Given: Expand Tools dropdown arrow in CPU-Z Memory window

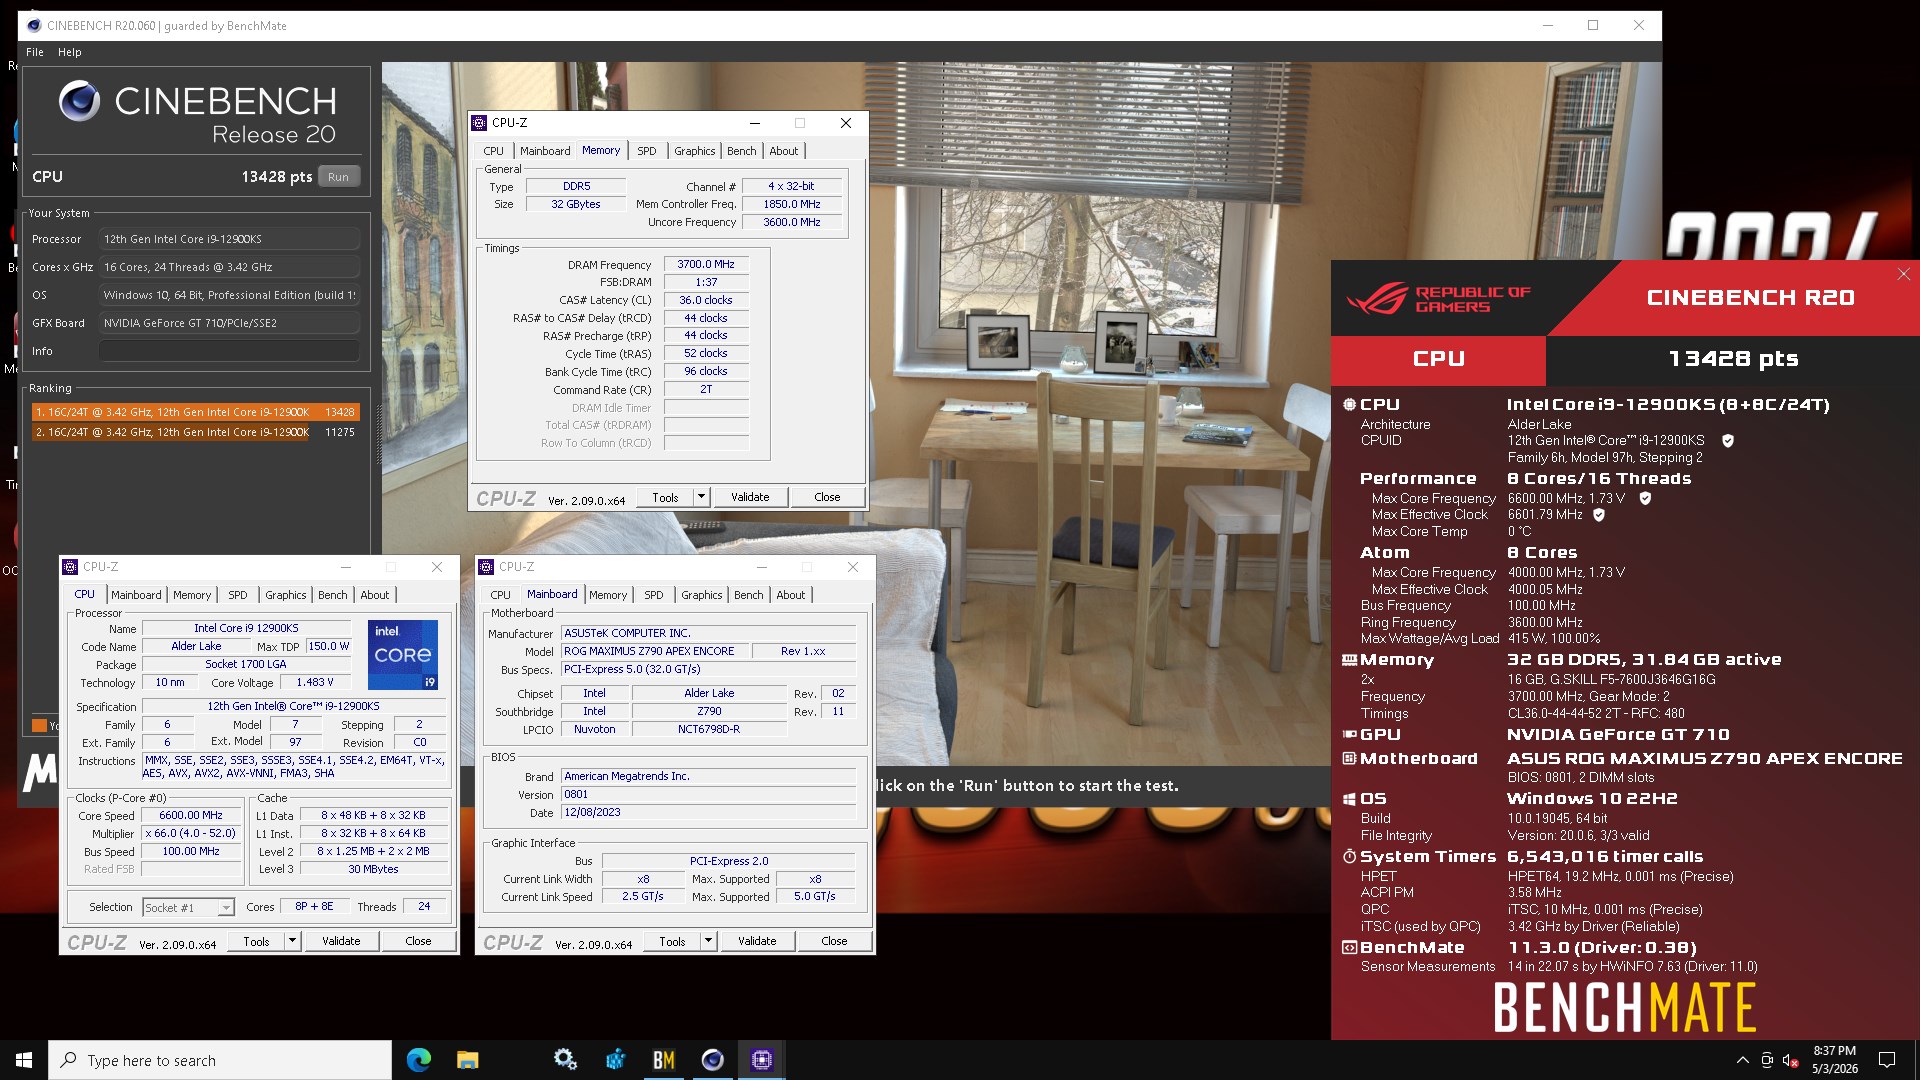Looking at the screenshot, I should coord(701,497).
